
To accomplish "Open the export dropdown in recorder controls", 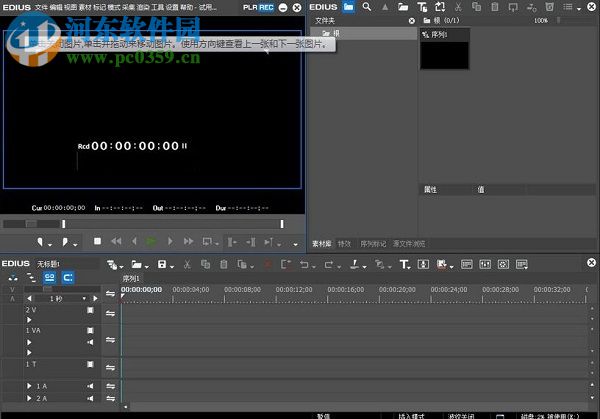I will click(x=279, y=244).
